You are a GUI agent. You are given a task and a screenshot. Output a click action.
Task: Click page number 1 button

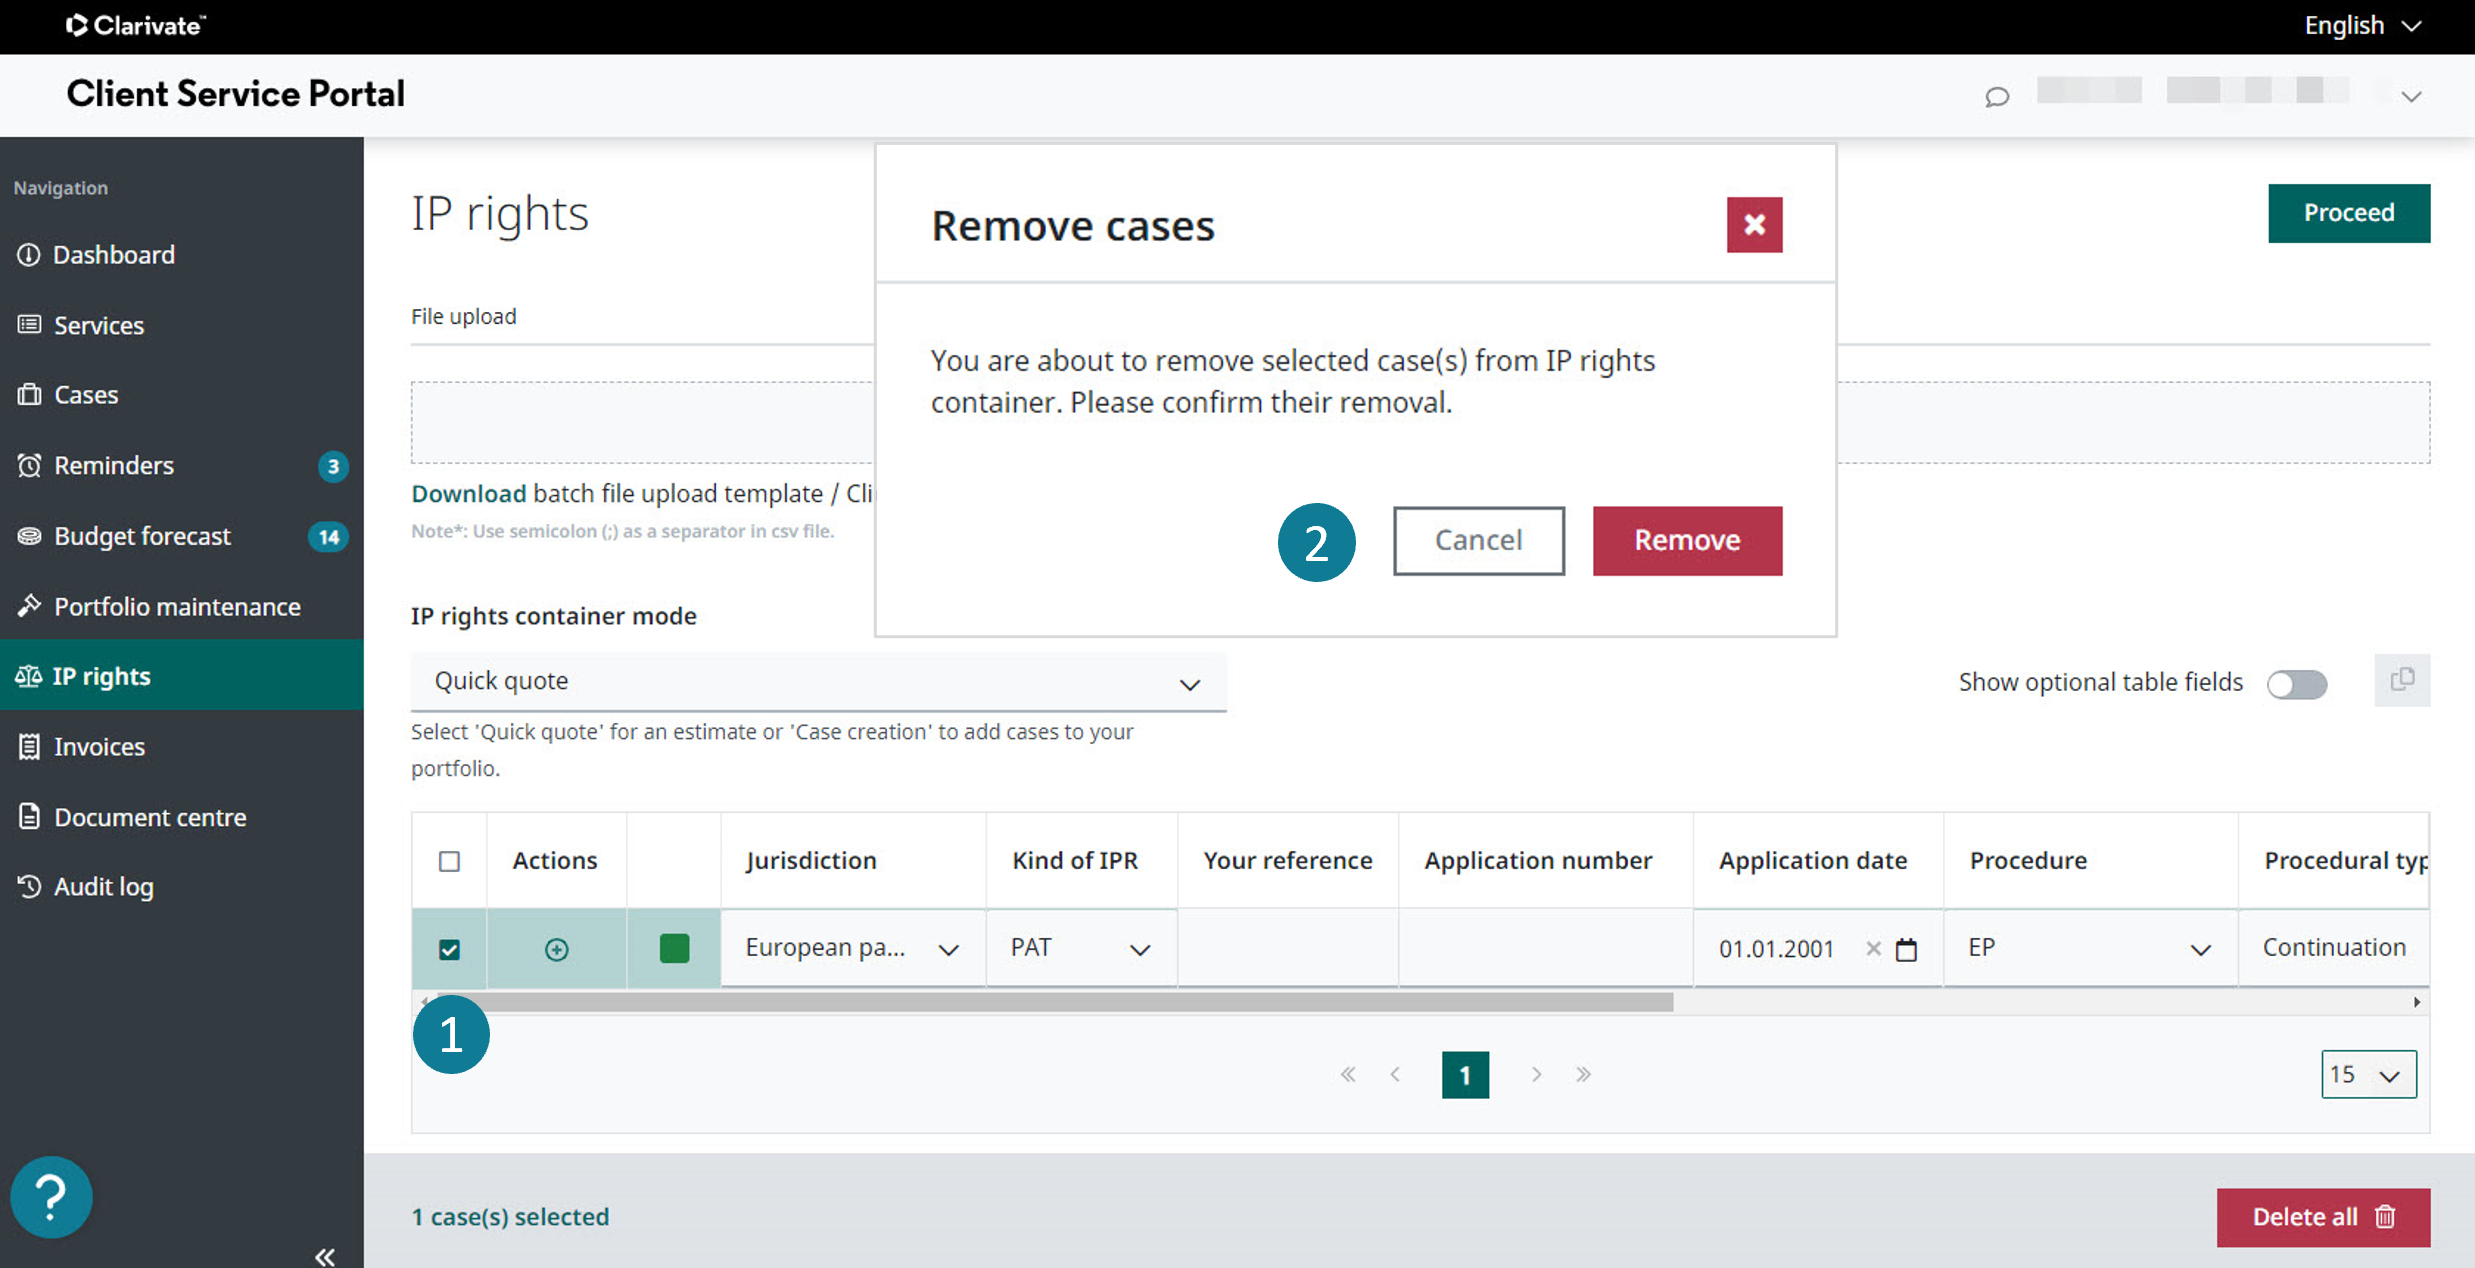pos(1465,1074)
